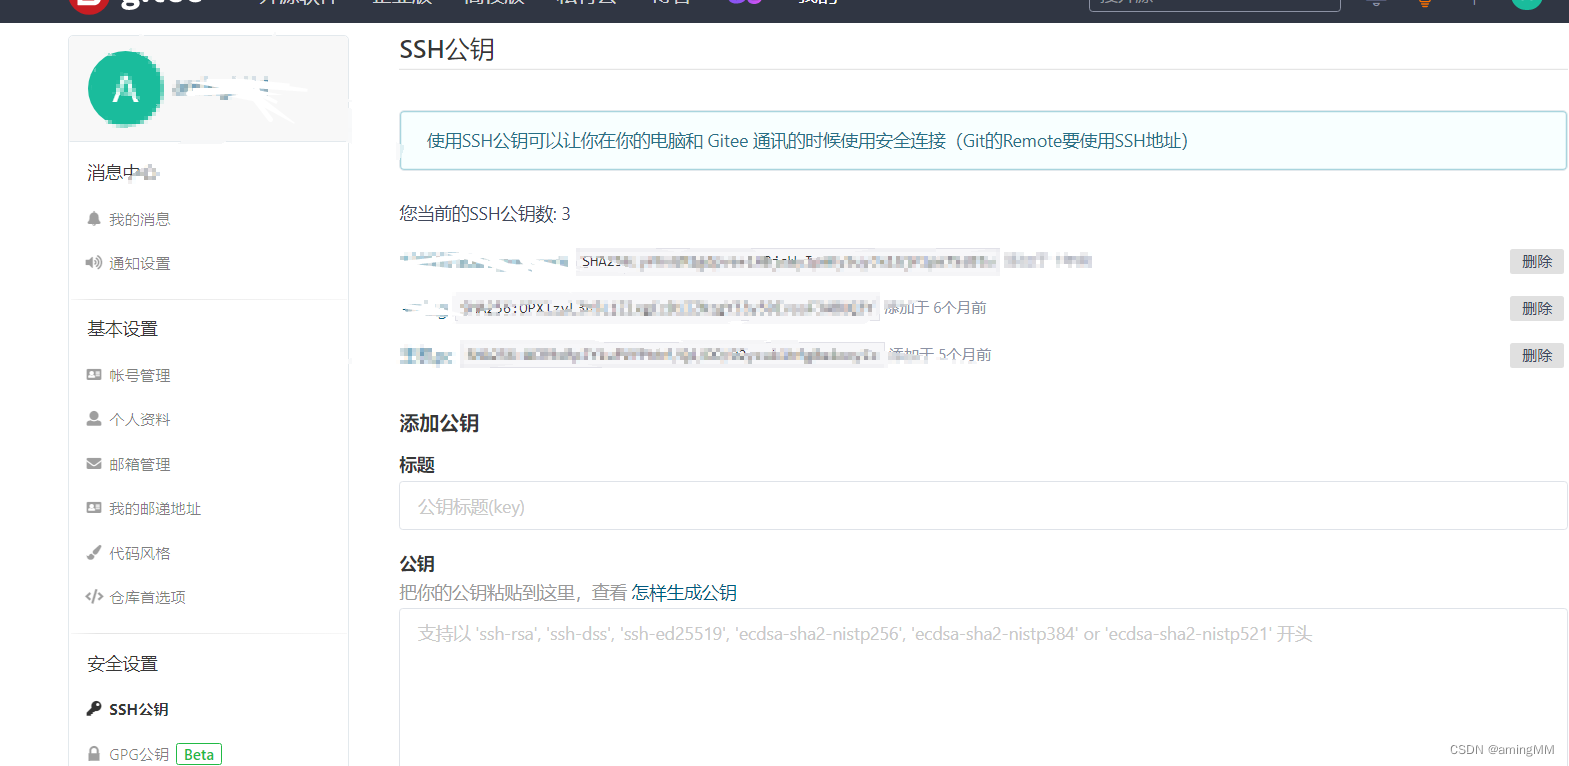The image size is (1569, 766).
Task: Click the search box in top navigation
Action: (1214, 5)
